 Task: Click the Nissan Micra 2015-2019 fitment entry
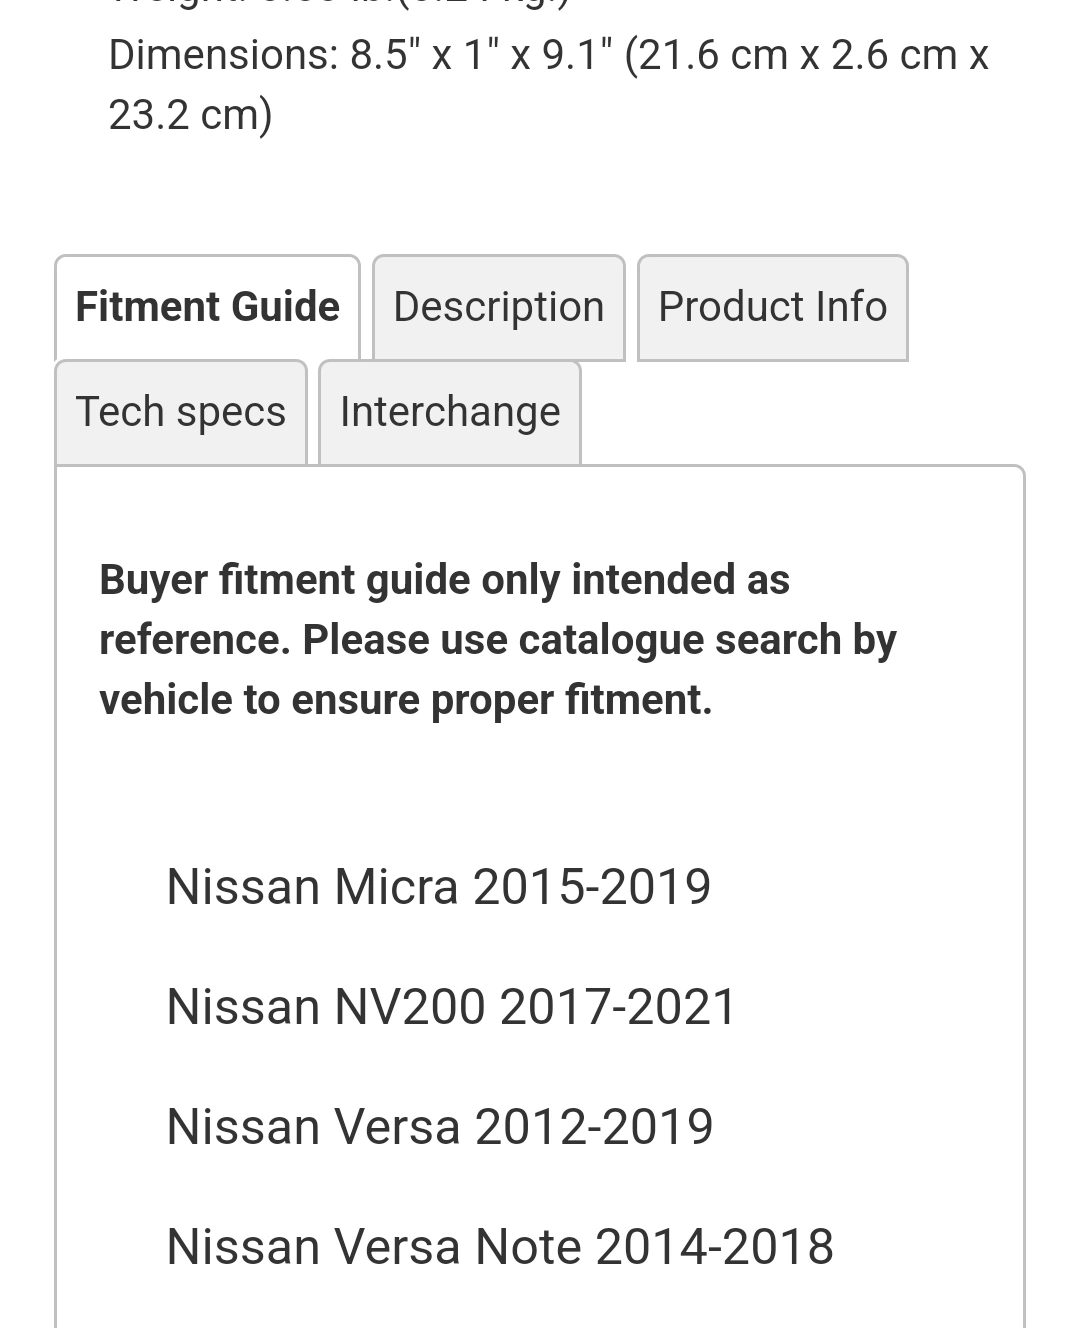(x=438, y=887)
